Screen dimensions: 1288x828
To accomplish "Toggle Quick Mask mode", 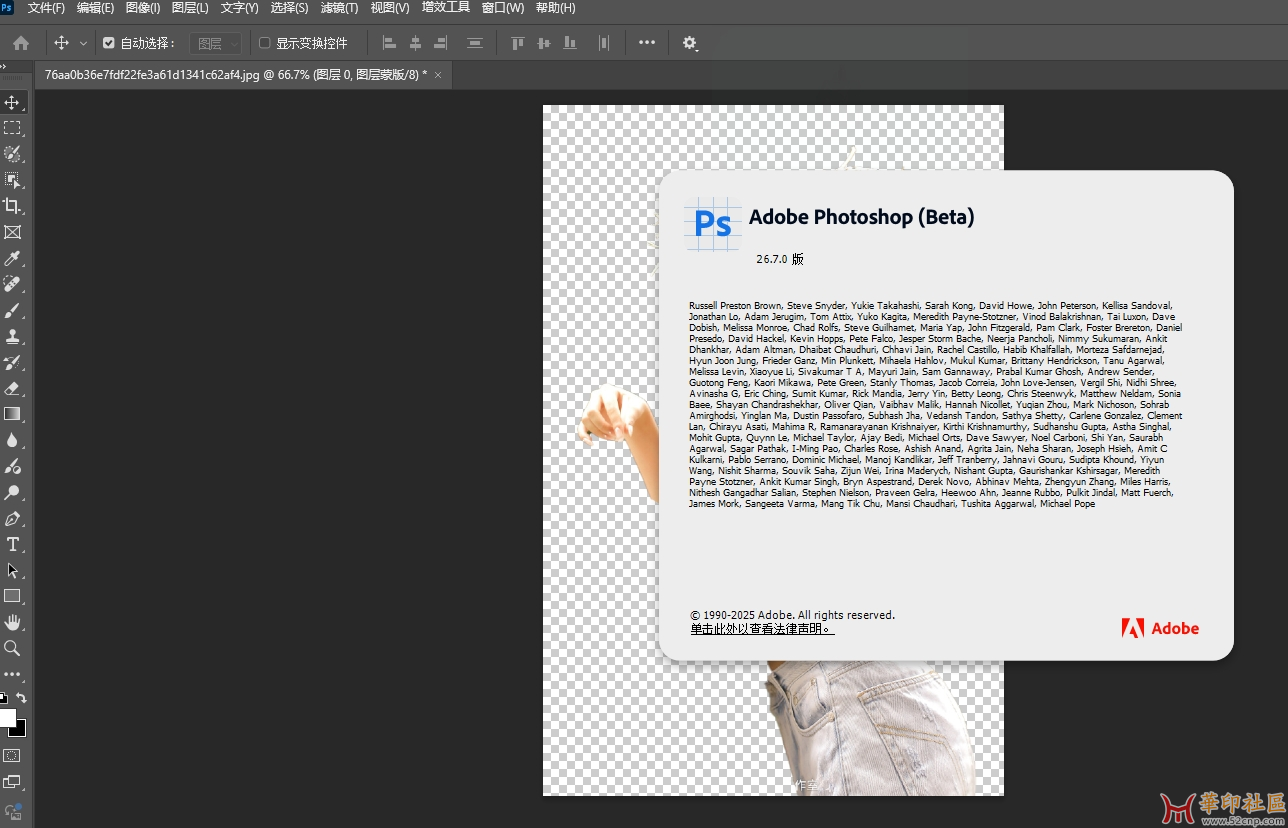I will tap(12, 756).
